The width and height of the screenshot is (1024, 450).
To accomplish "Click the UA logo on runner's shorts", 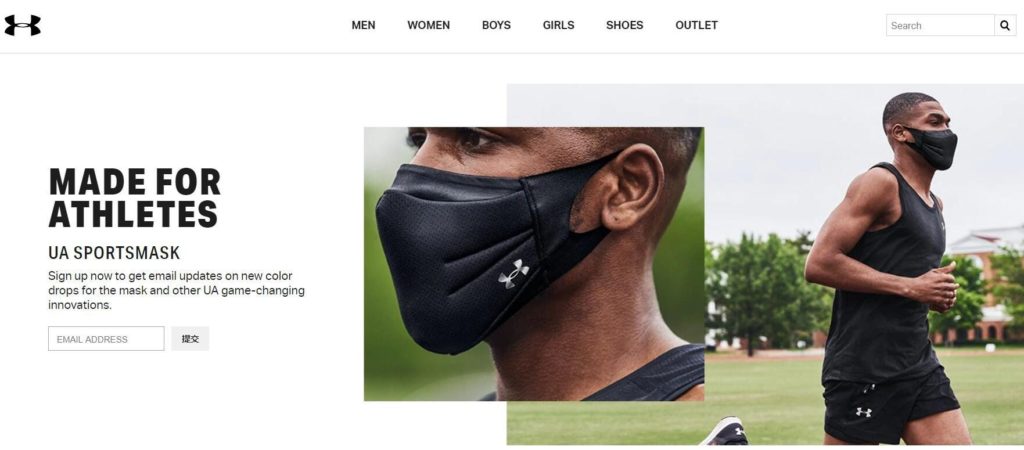I will click(863, 412).
